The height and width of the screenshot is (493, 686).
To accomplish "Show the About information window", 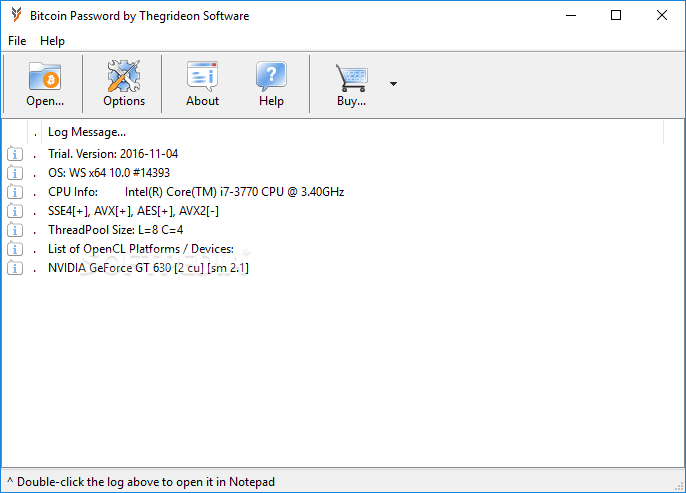I will pyautogui.click(x=202, y=84).
